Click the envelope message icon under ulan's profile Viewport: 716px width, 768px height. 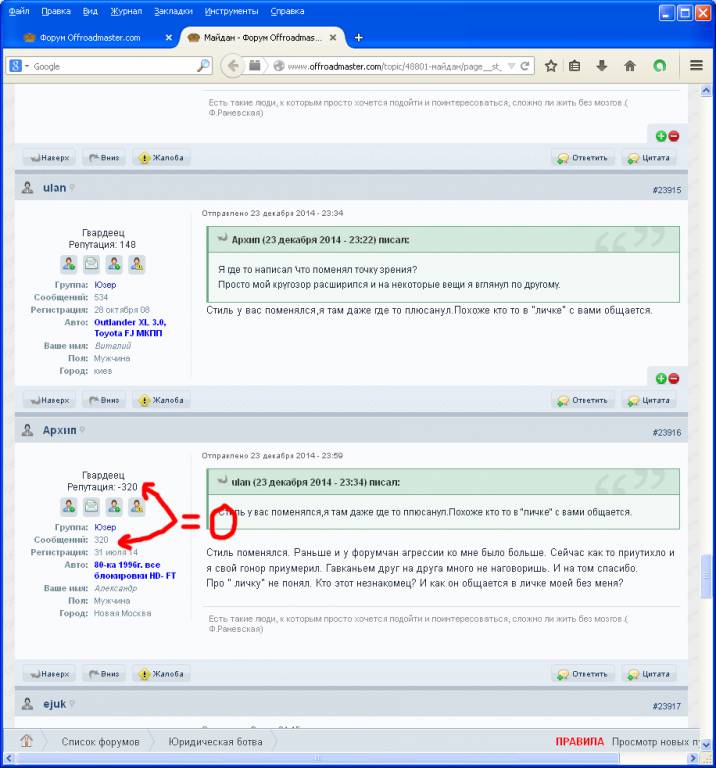click(91, 264)
